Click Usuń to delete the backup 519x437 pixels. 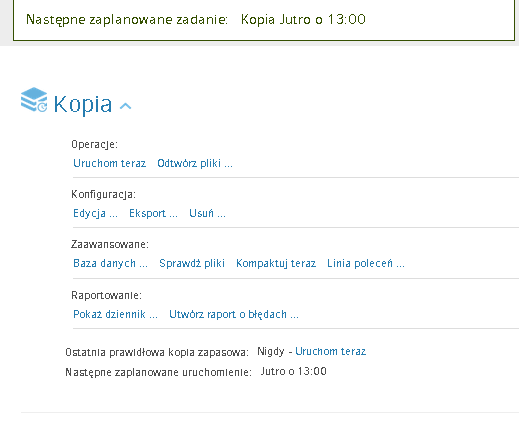tap(207, 213)
